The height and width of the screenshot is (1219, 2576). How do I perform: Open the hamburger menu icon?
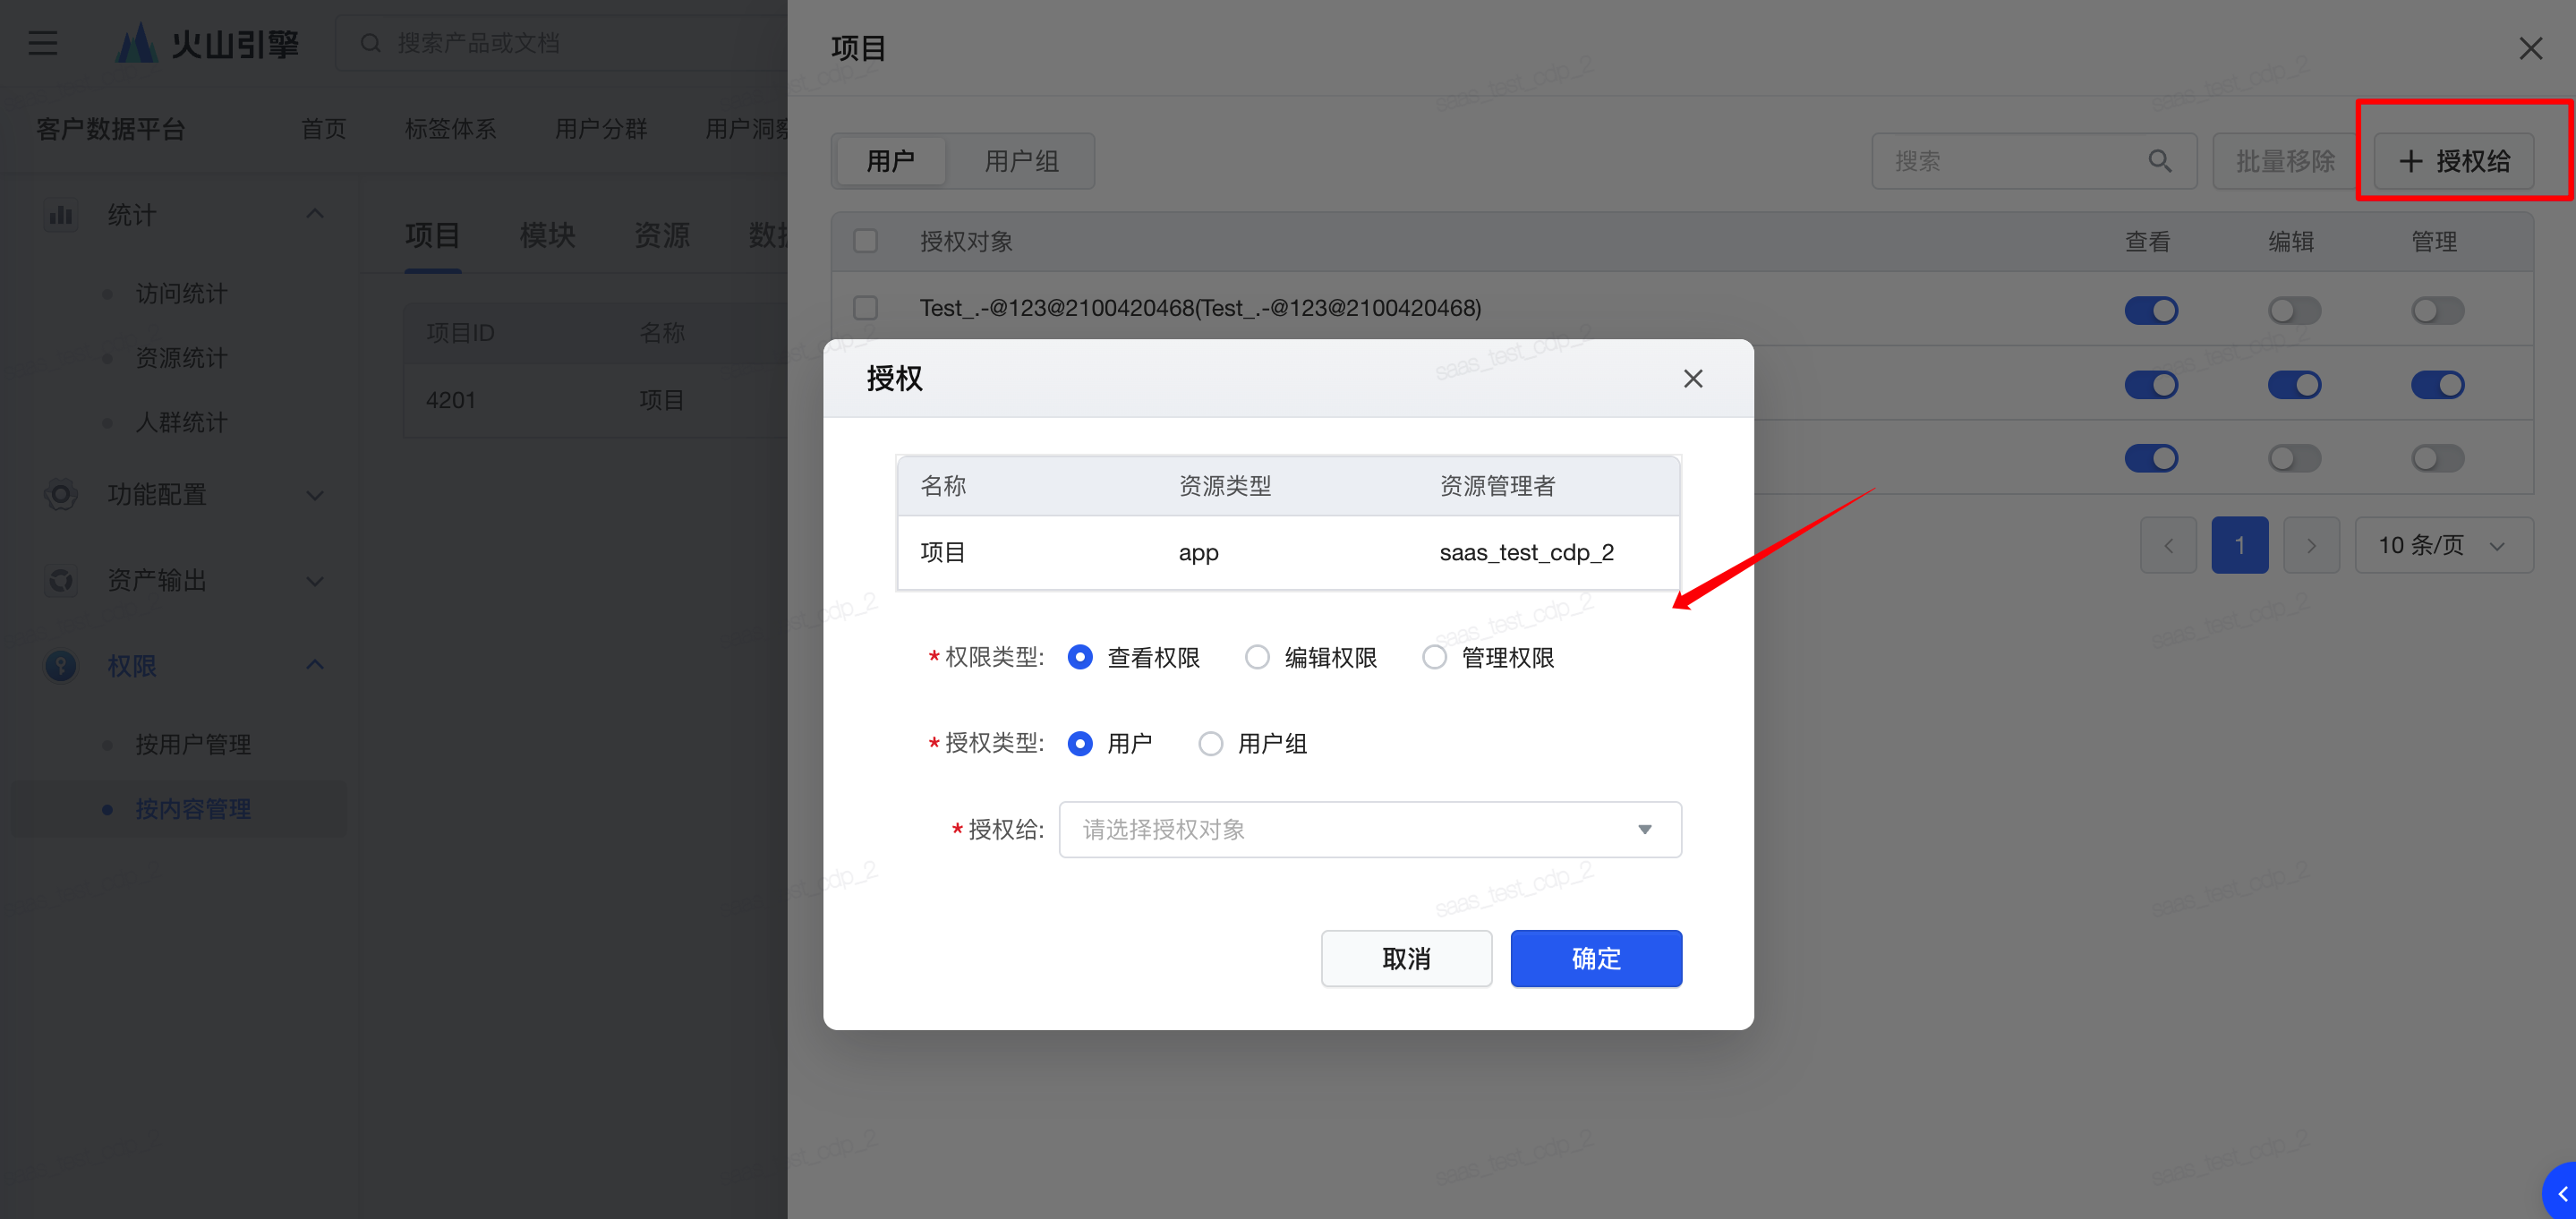coord(43,43)
